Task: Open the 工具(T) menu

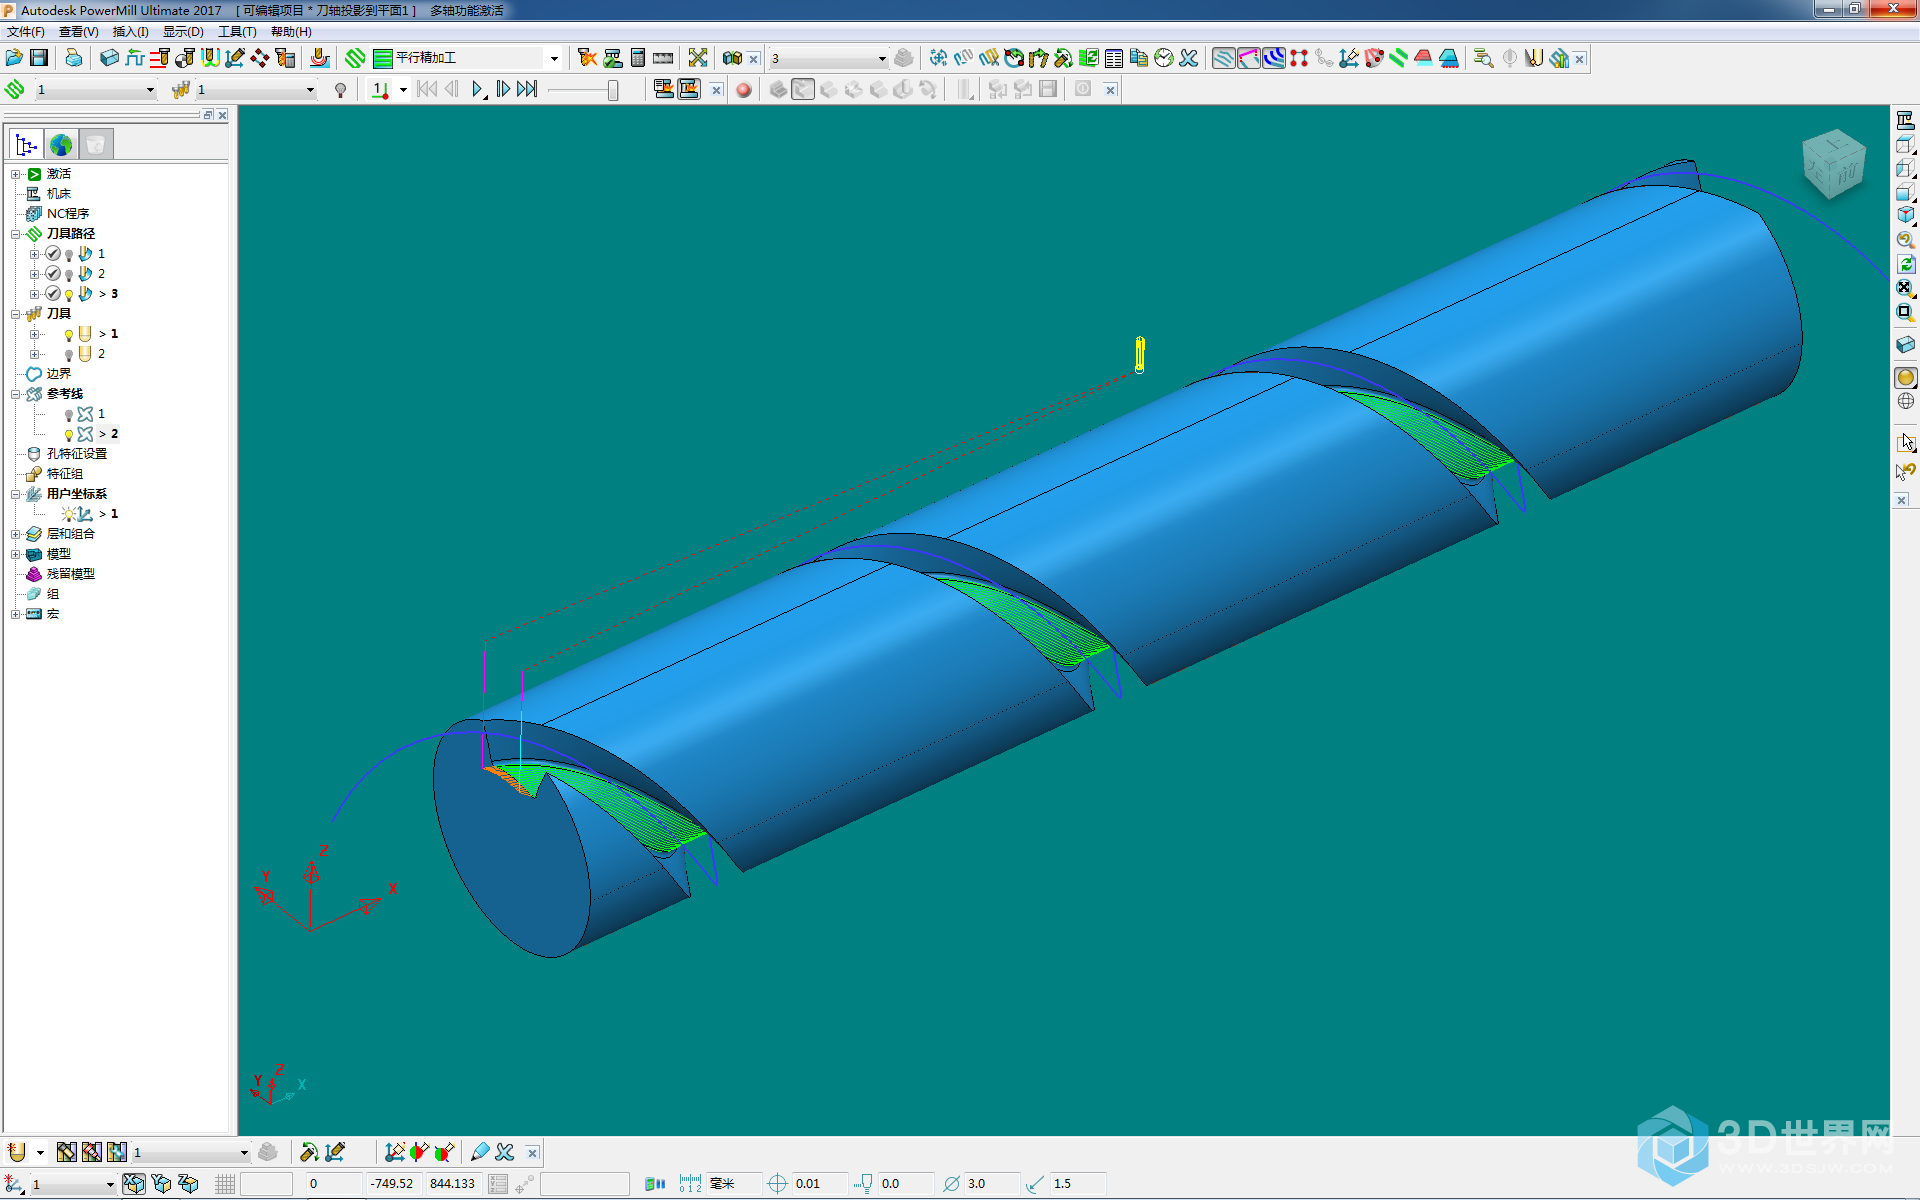Action: 237,32
